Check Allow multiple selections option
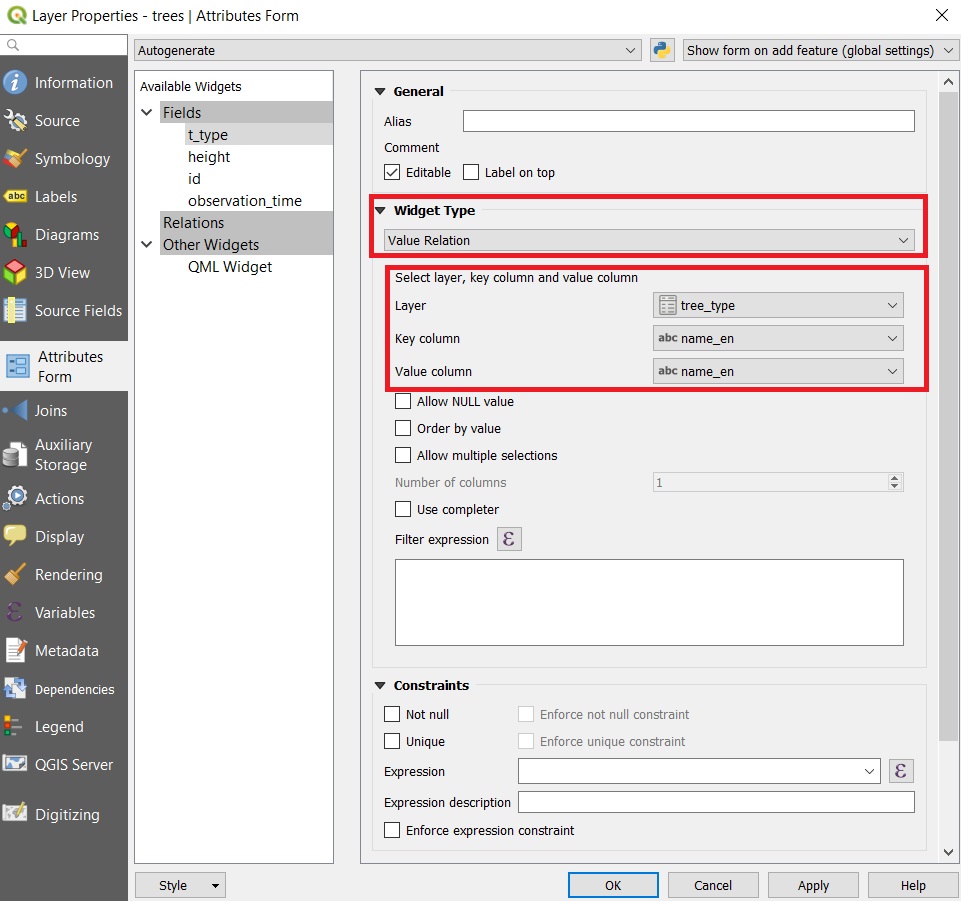Viewport: 961px width, 901px height. (403, 456)
